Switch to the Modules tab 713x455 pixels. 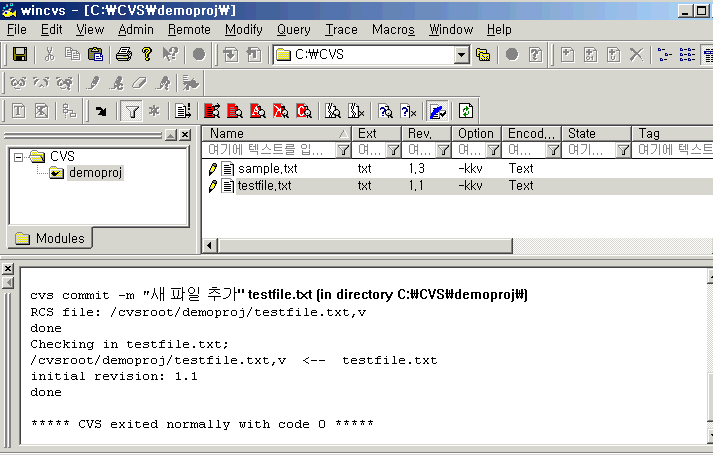(x=50, y=238)
